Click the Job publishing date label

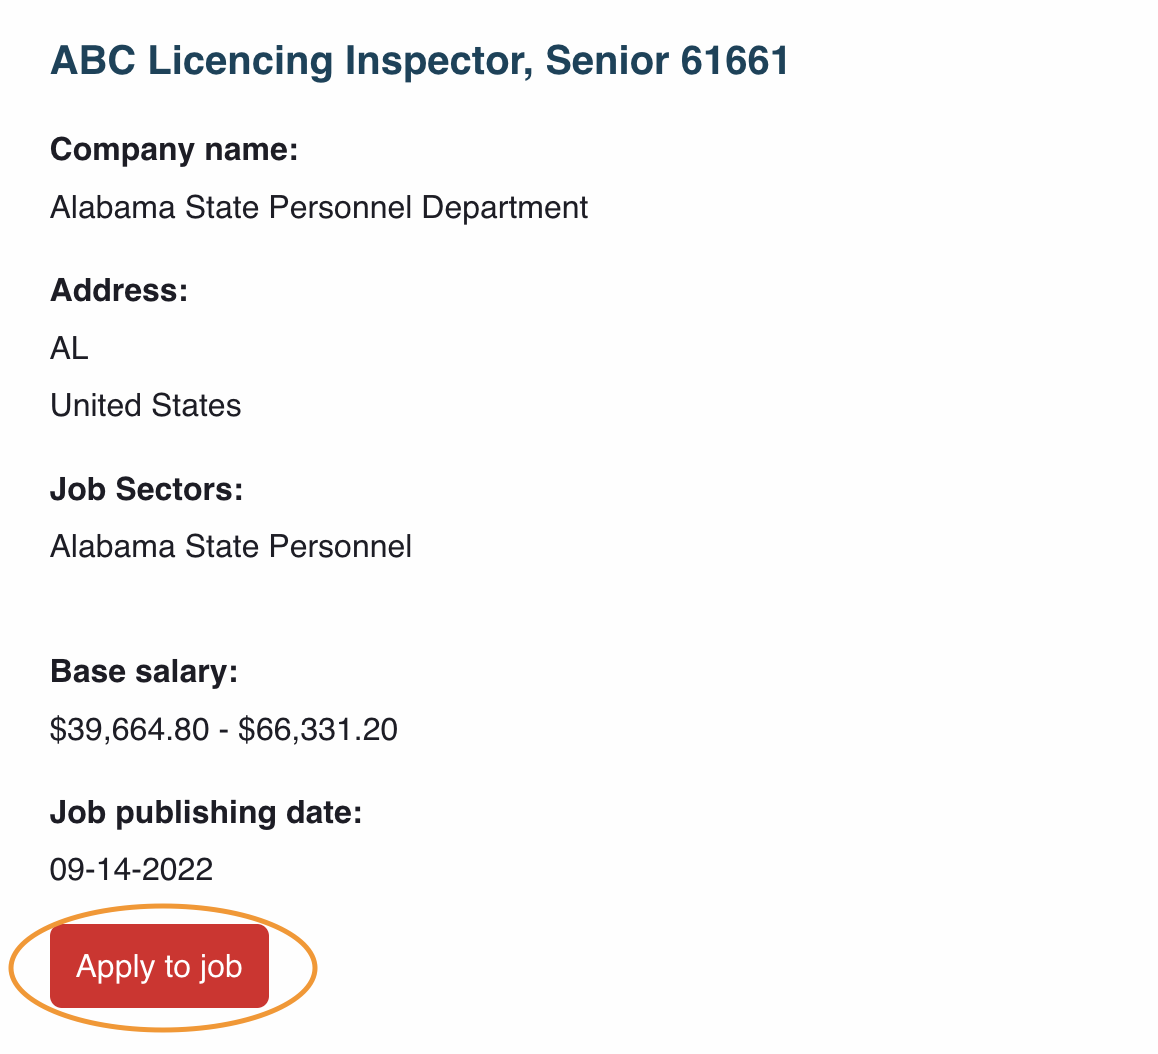point(206,813)
